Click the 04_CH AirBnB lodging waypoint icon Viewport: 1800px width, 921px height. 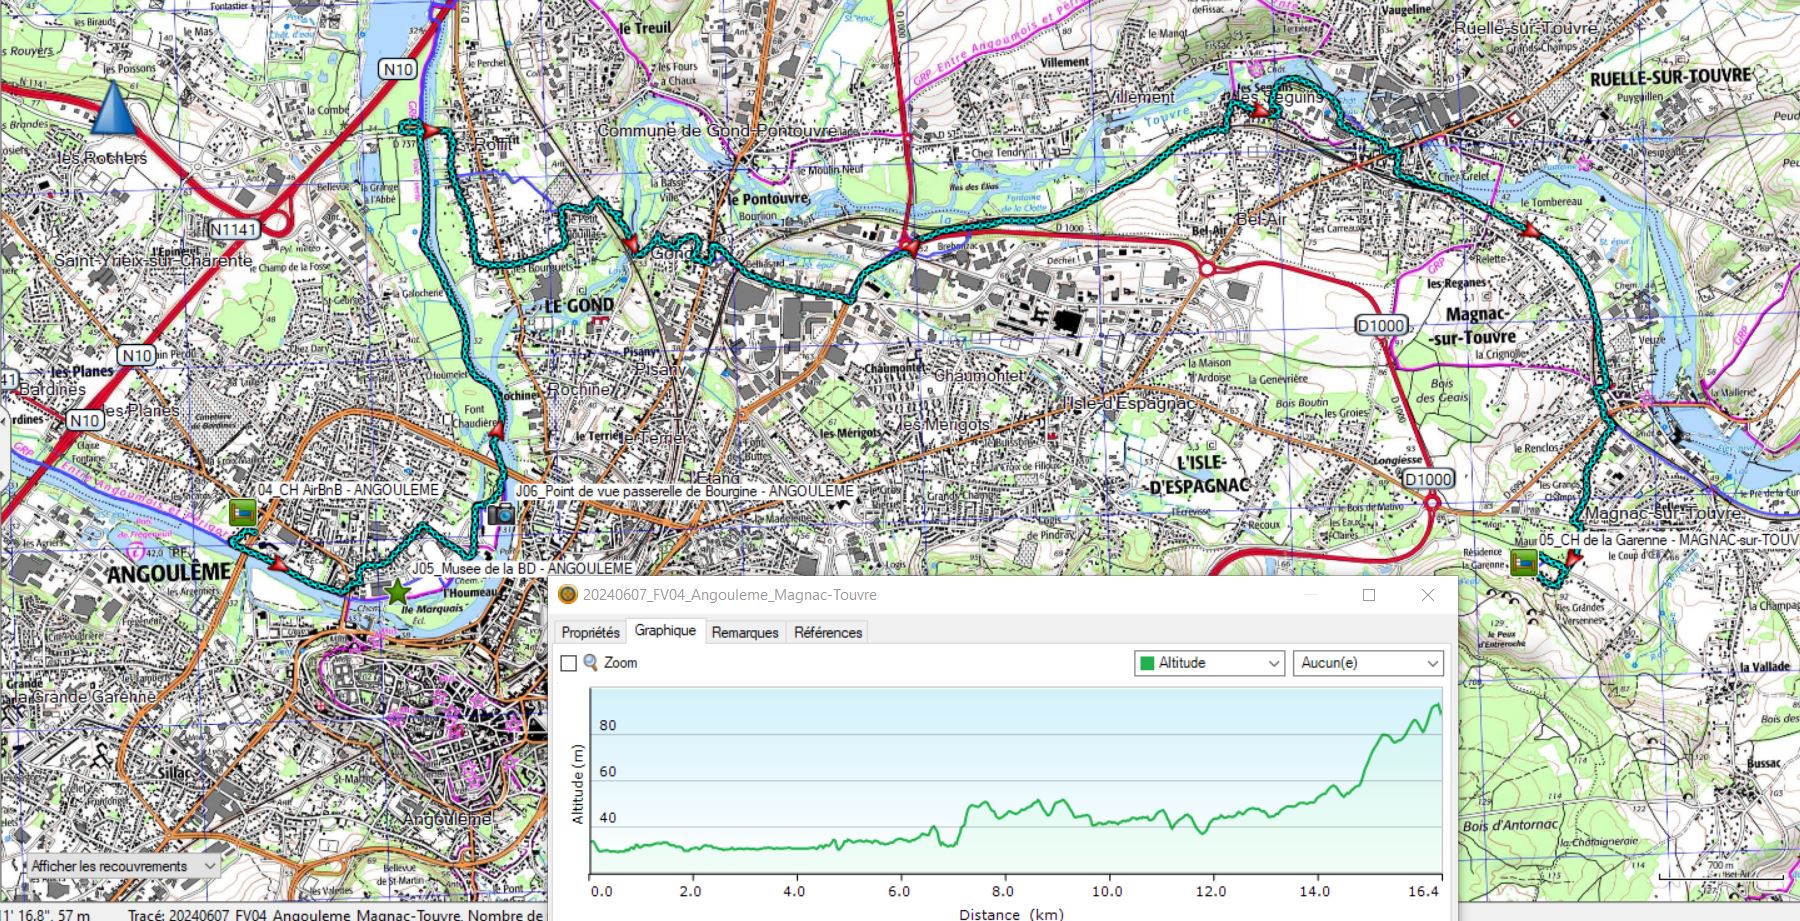tap(242, 512)
